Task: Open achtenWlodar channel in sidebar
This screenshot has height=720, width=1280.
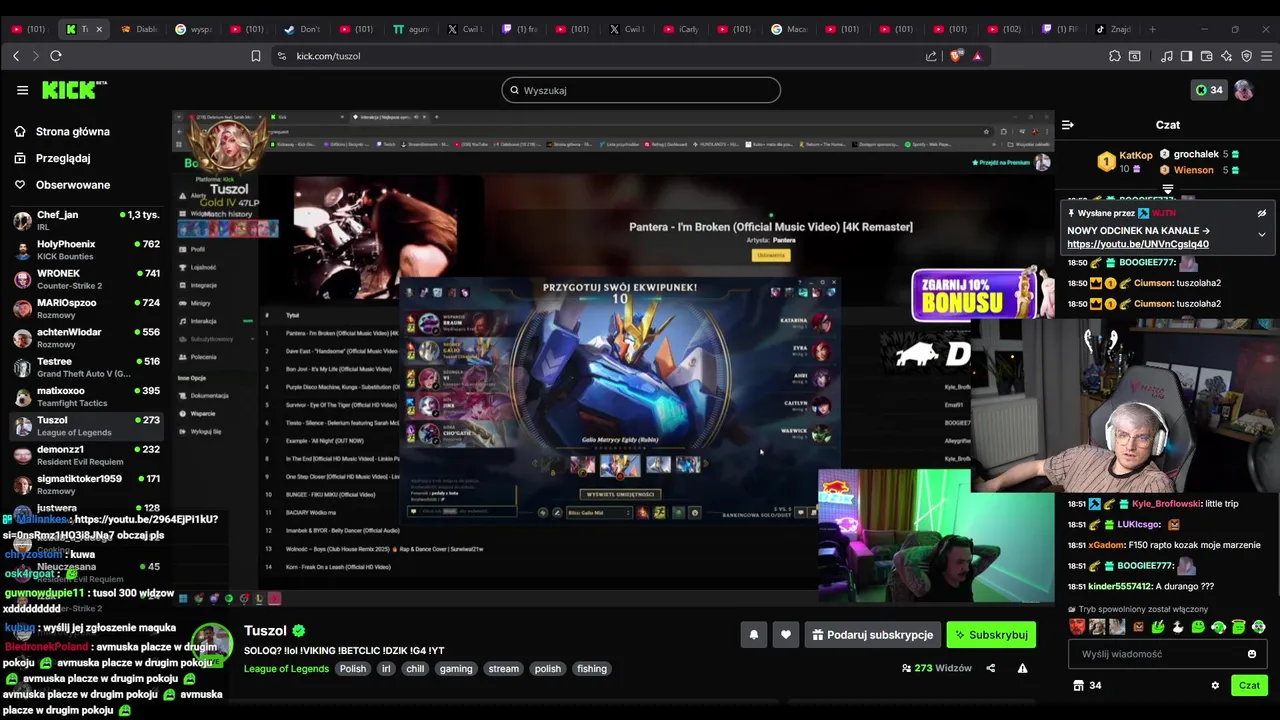Action: coord(86,338)
